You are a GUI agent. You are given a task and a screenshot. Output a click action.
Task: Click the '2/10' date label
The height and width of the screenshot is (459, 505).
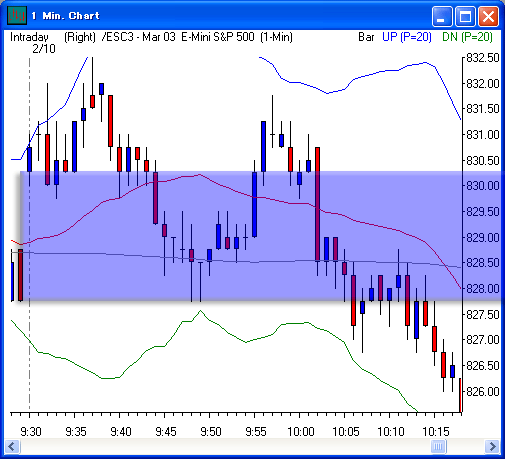click(x=44, y=49)
